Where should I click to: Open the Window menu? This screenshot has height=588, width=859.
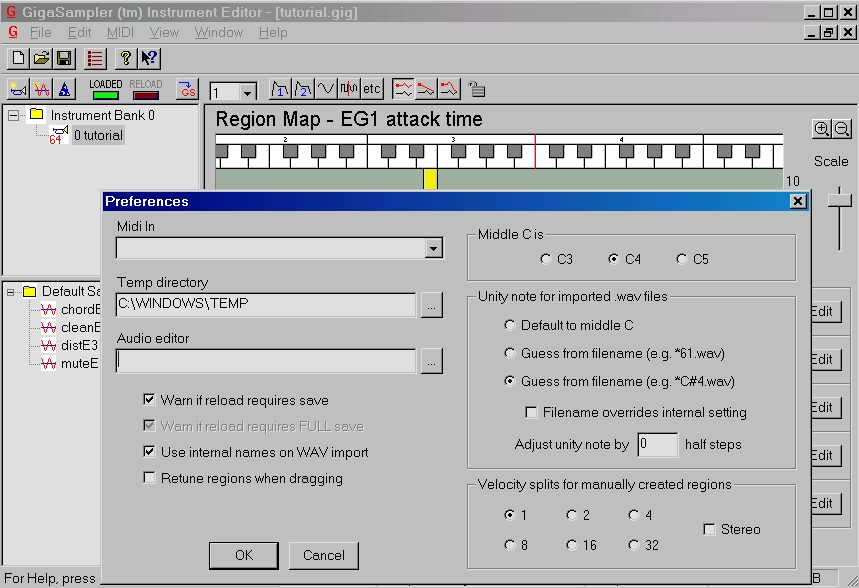coord(219,32)
